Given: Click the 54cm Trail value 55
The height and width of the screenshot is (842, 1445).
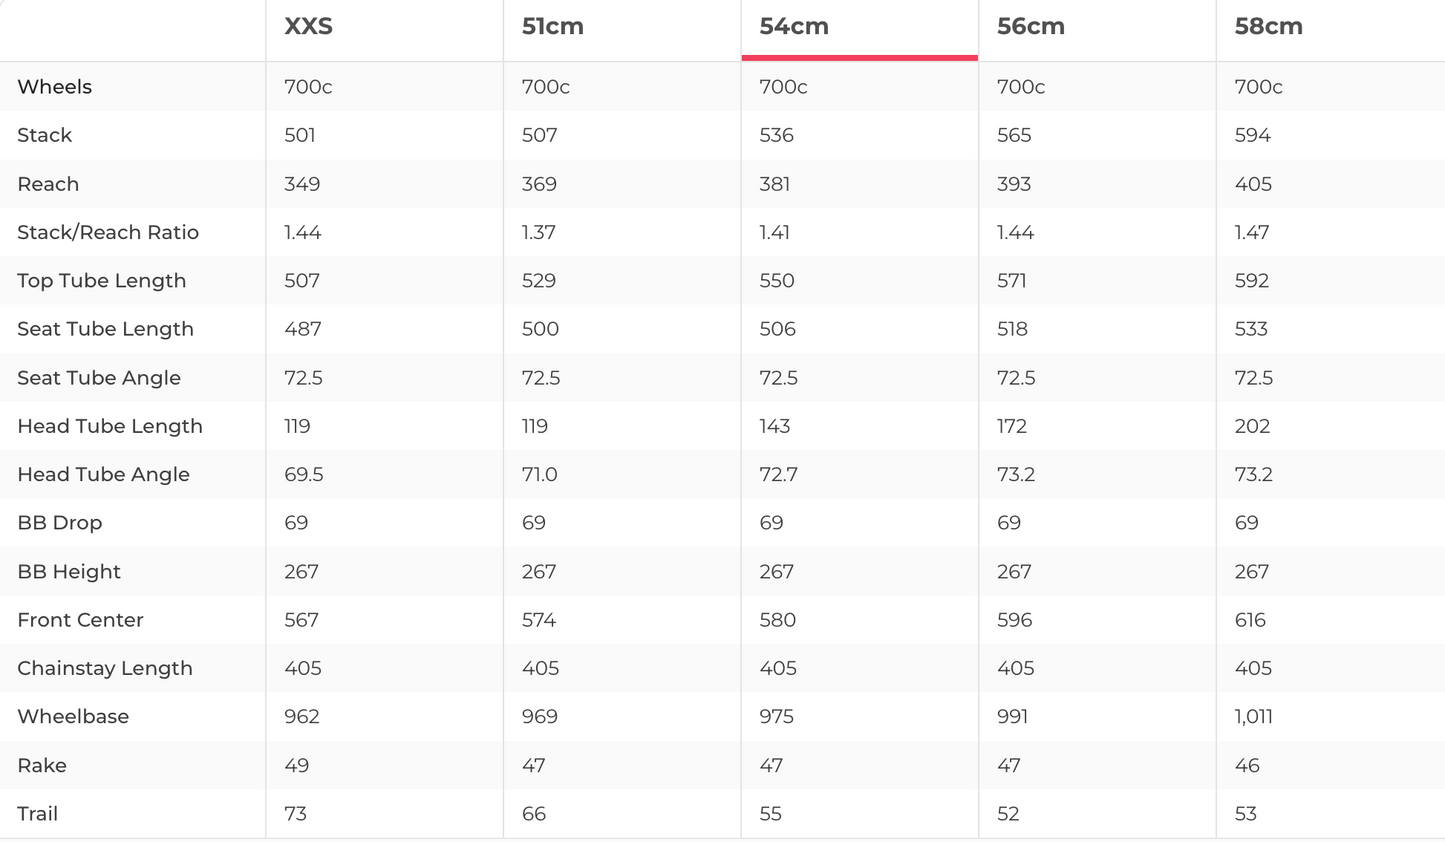Looking at the screenshot, I should pyautogui.click(x=770, y=813).
